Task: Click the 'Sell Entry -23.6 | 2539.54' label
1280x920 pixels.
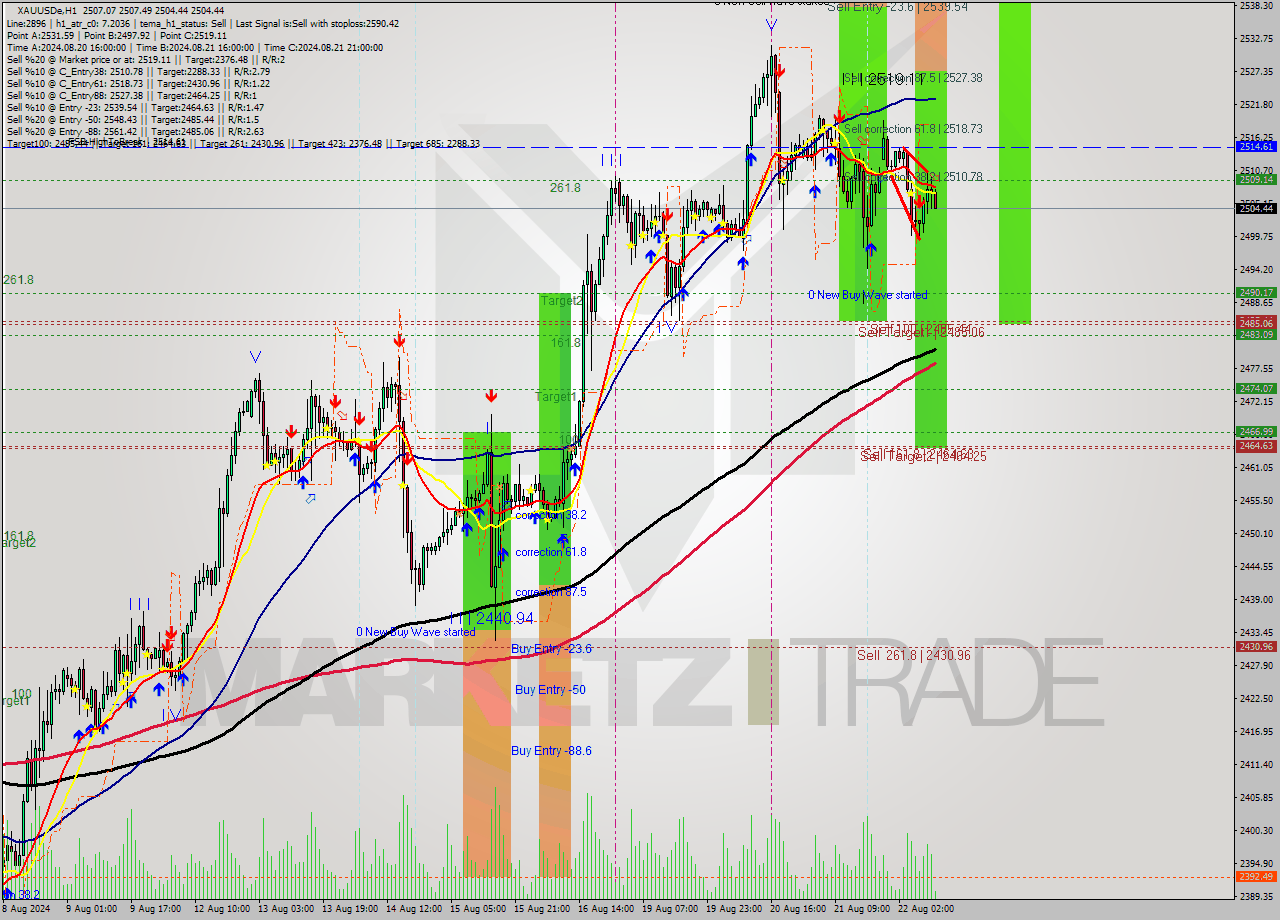Action: click(897, 7)
